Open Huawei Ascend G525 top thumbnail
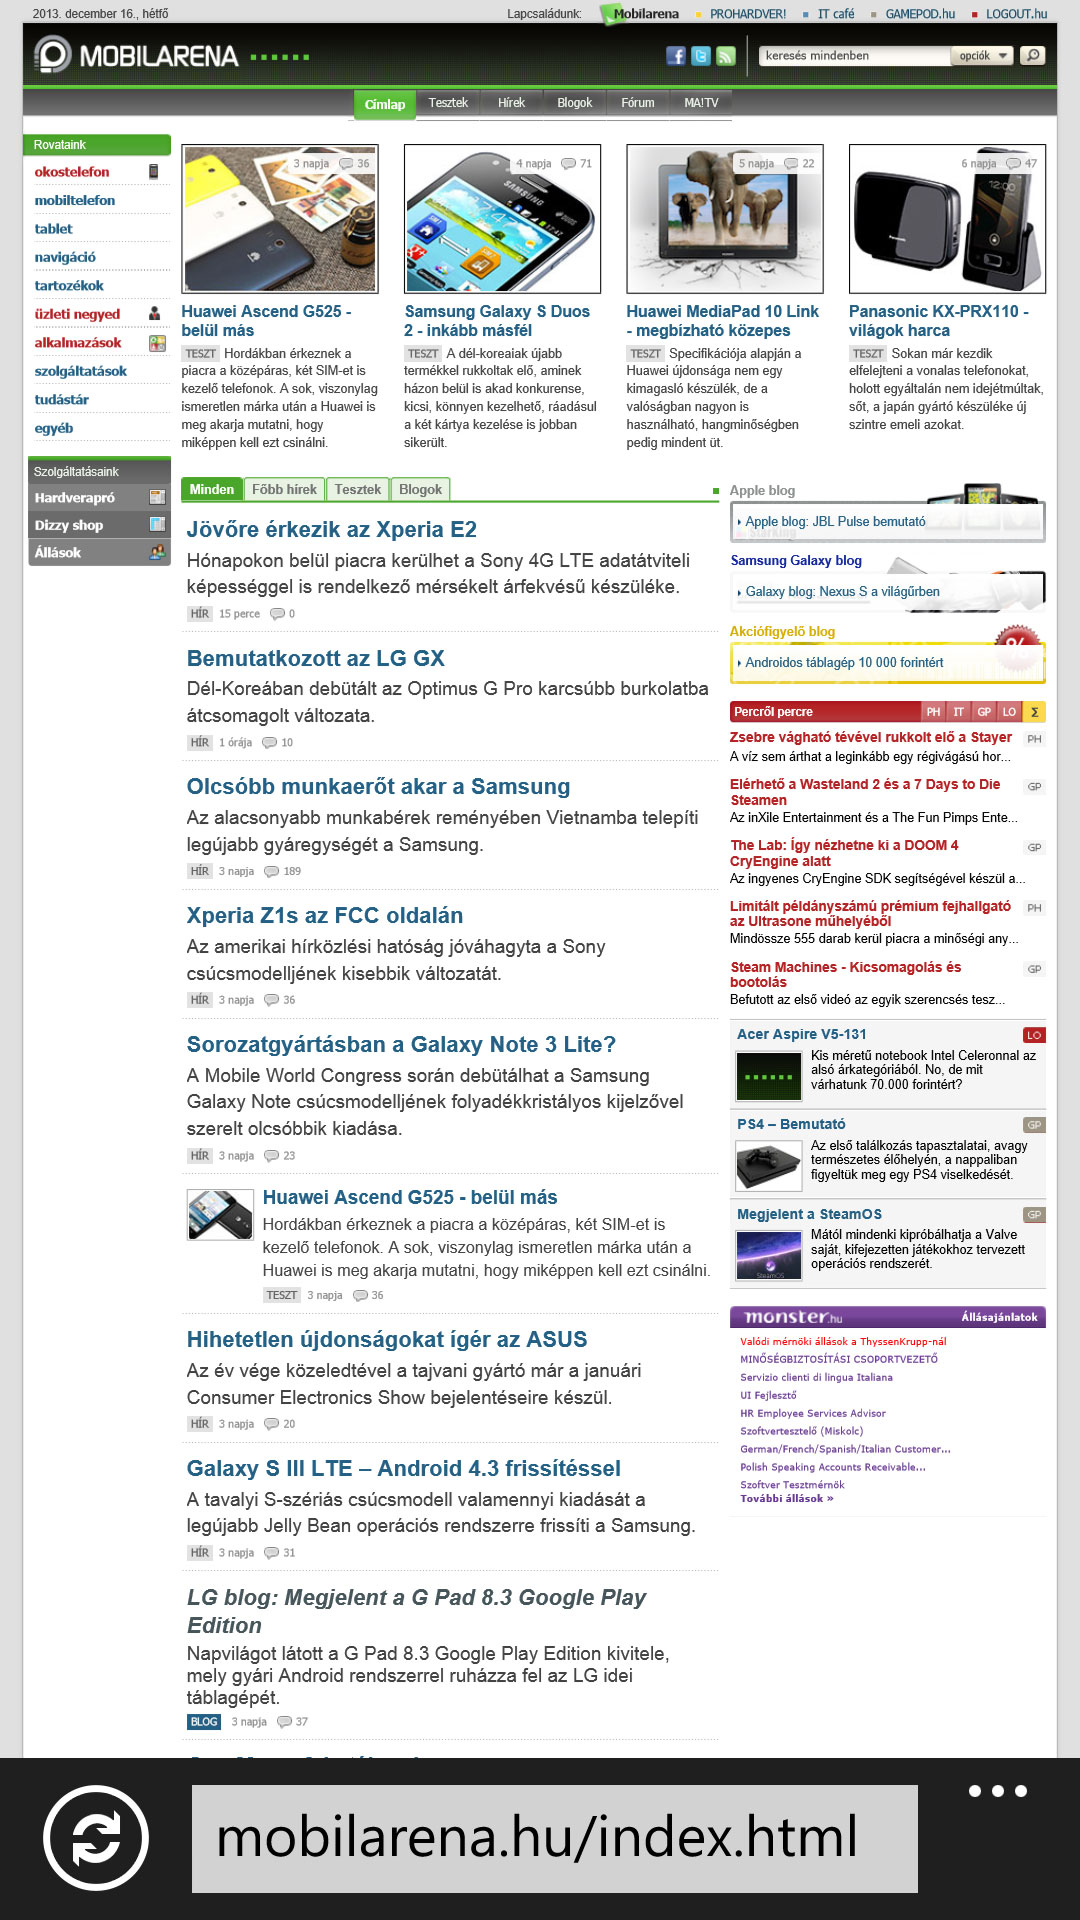This screenshot has width=1080, height=1920. [x=280, y=219]
